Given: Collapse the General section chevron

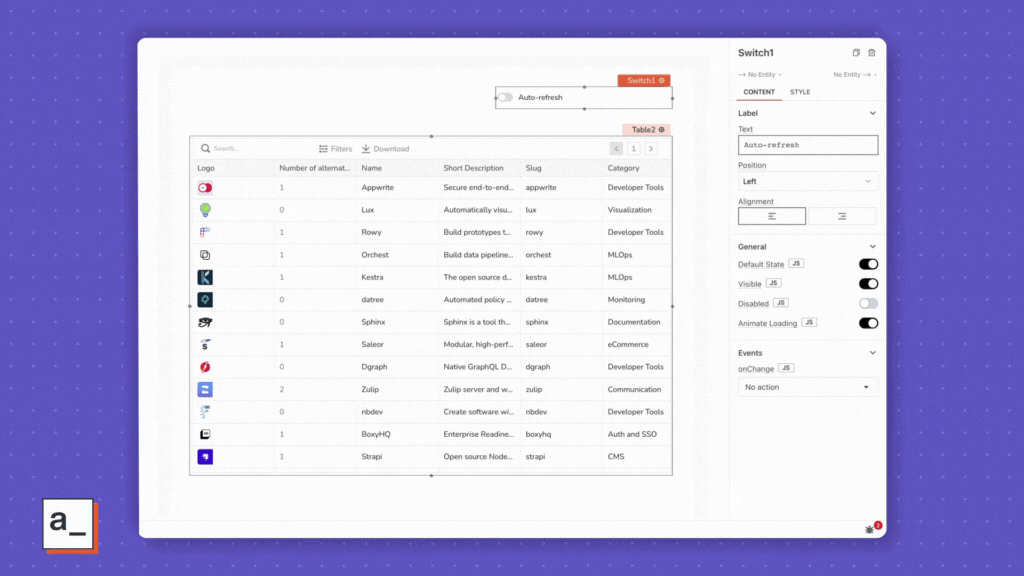Looking at the screenshot, I should [x=872, y=247].
